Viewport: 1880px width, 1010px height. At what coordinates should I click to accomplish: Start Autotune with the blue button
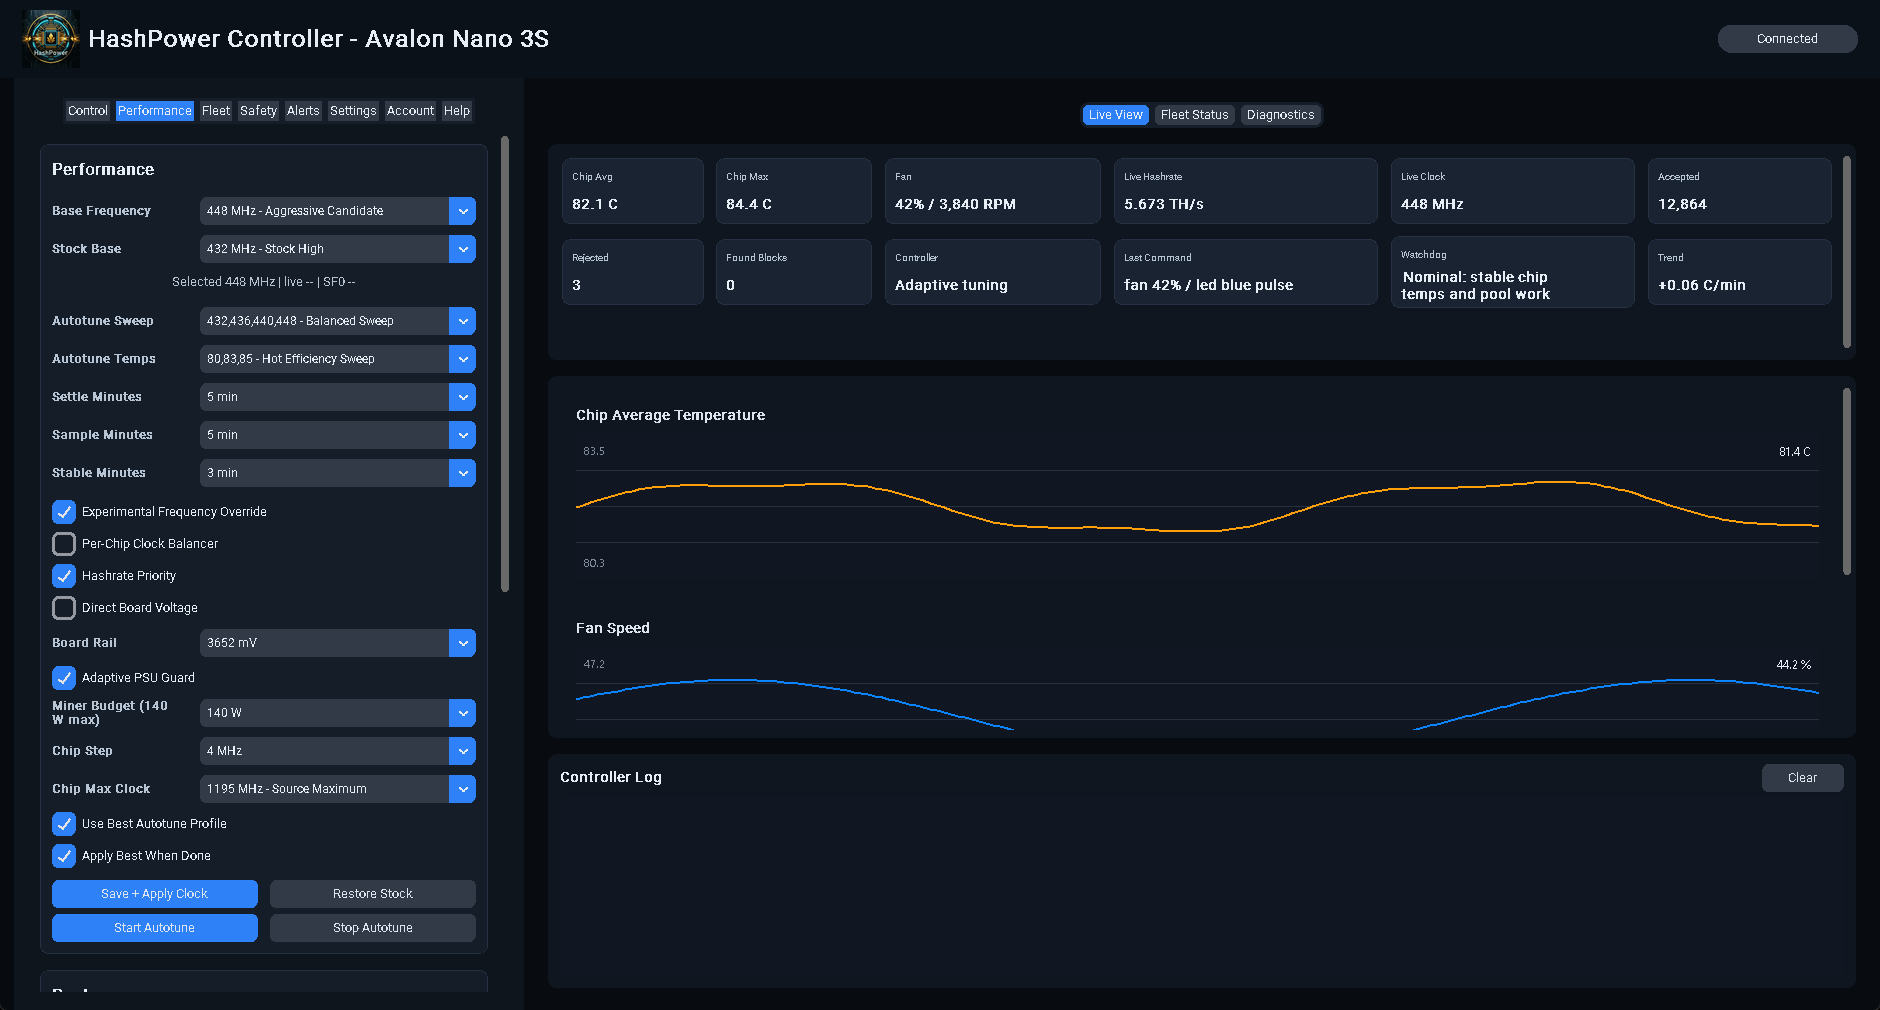(155, 928)
